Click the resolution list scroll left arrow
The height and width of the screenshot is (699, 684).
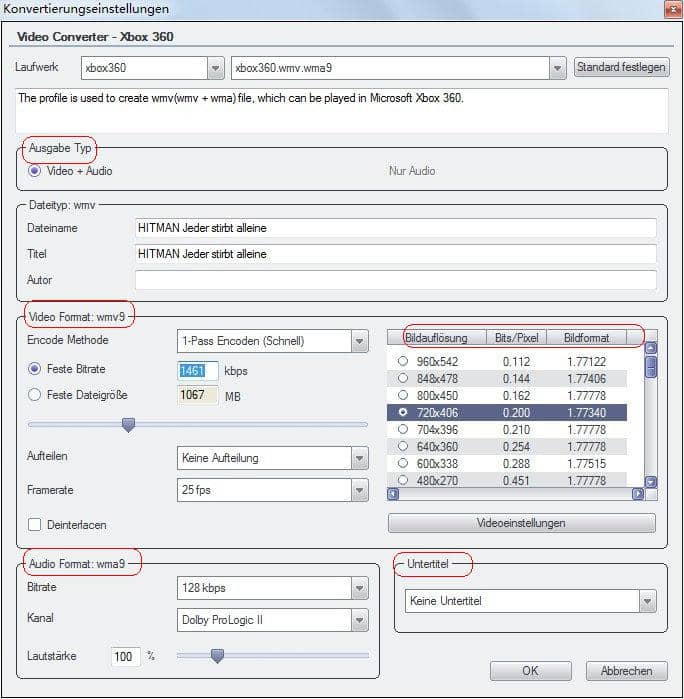coord(393,494)
